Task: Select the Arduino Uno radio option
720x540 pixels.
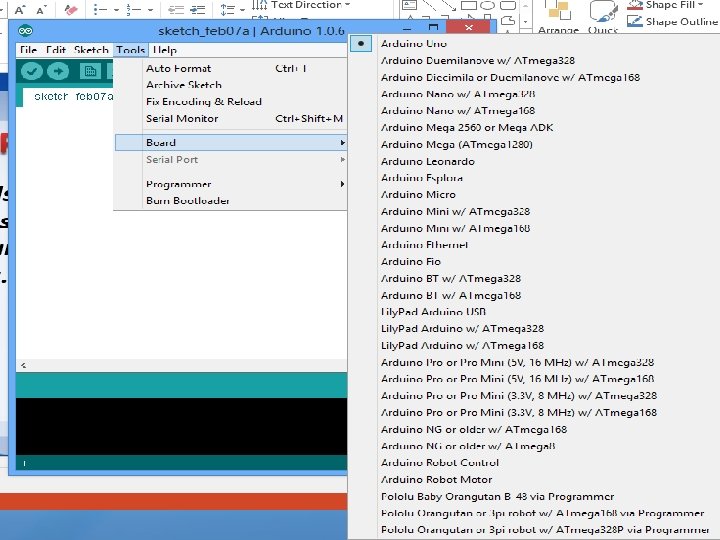Action: coord(361,44)
